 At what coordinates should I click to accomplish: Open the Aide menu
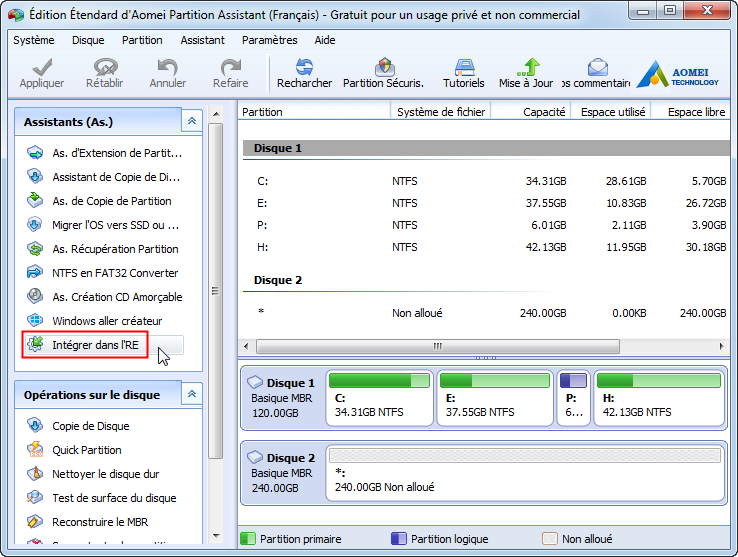325,40
